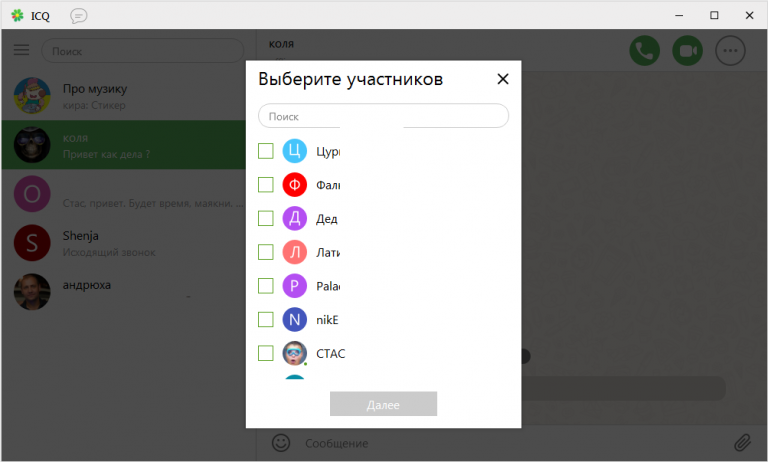Open the three-dots more options menu
This screenshot has height=462, width=768.
[x=731, y=50]
